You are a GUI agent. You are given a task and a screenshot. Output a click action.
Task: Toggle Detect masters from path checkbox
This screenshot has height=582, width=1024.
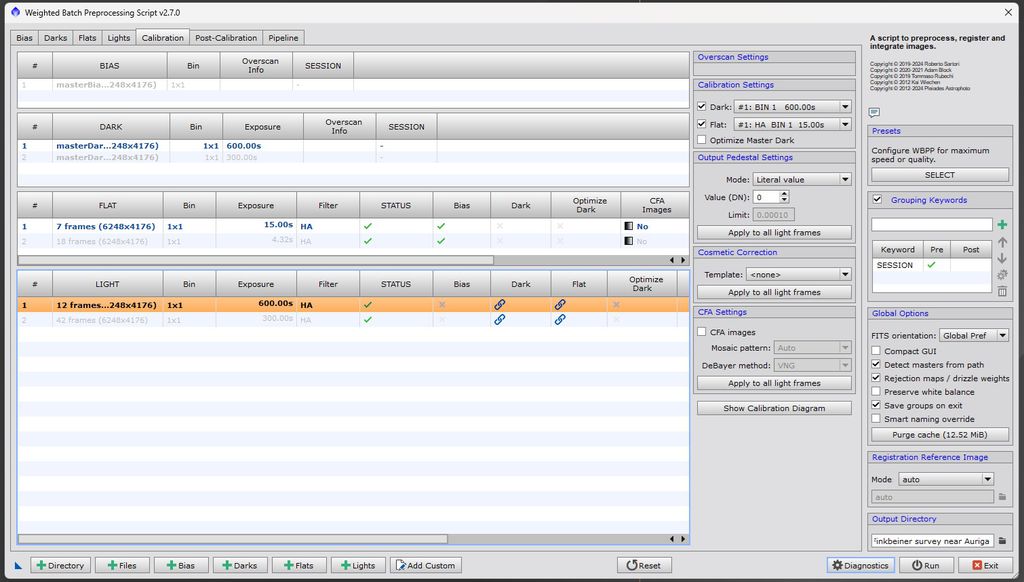tap(876, 364)
